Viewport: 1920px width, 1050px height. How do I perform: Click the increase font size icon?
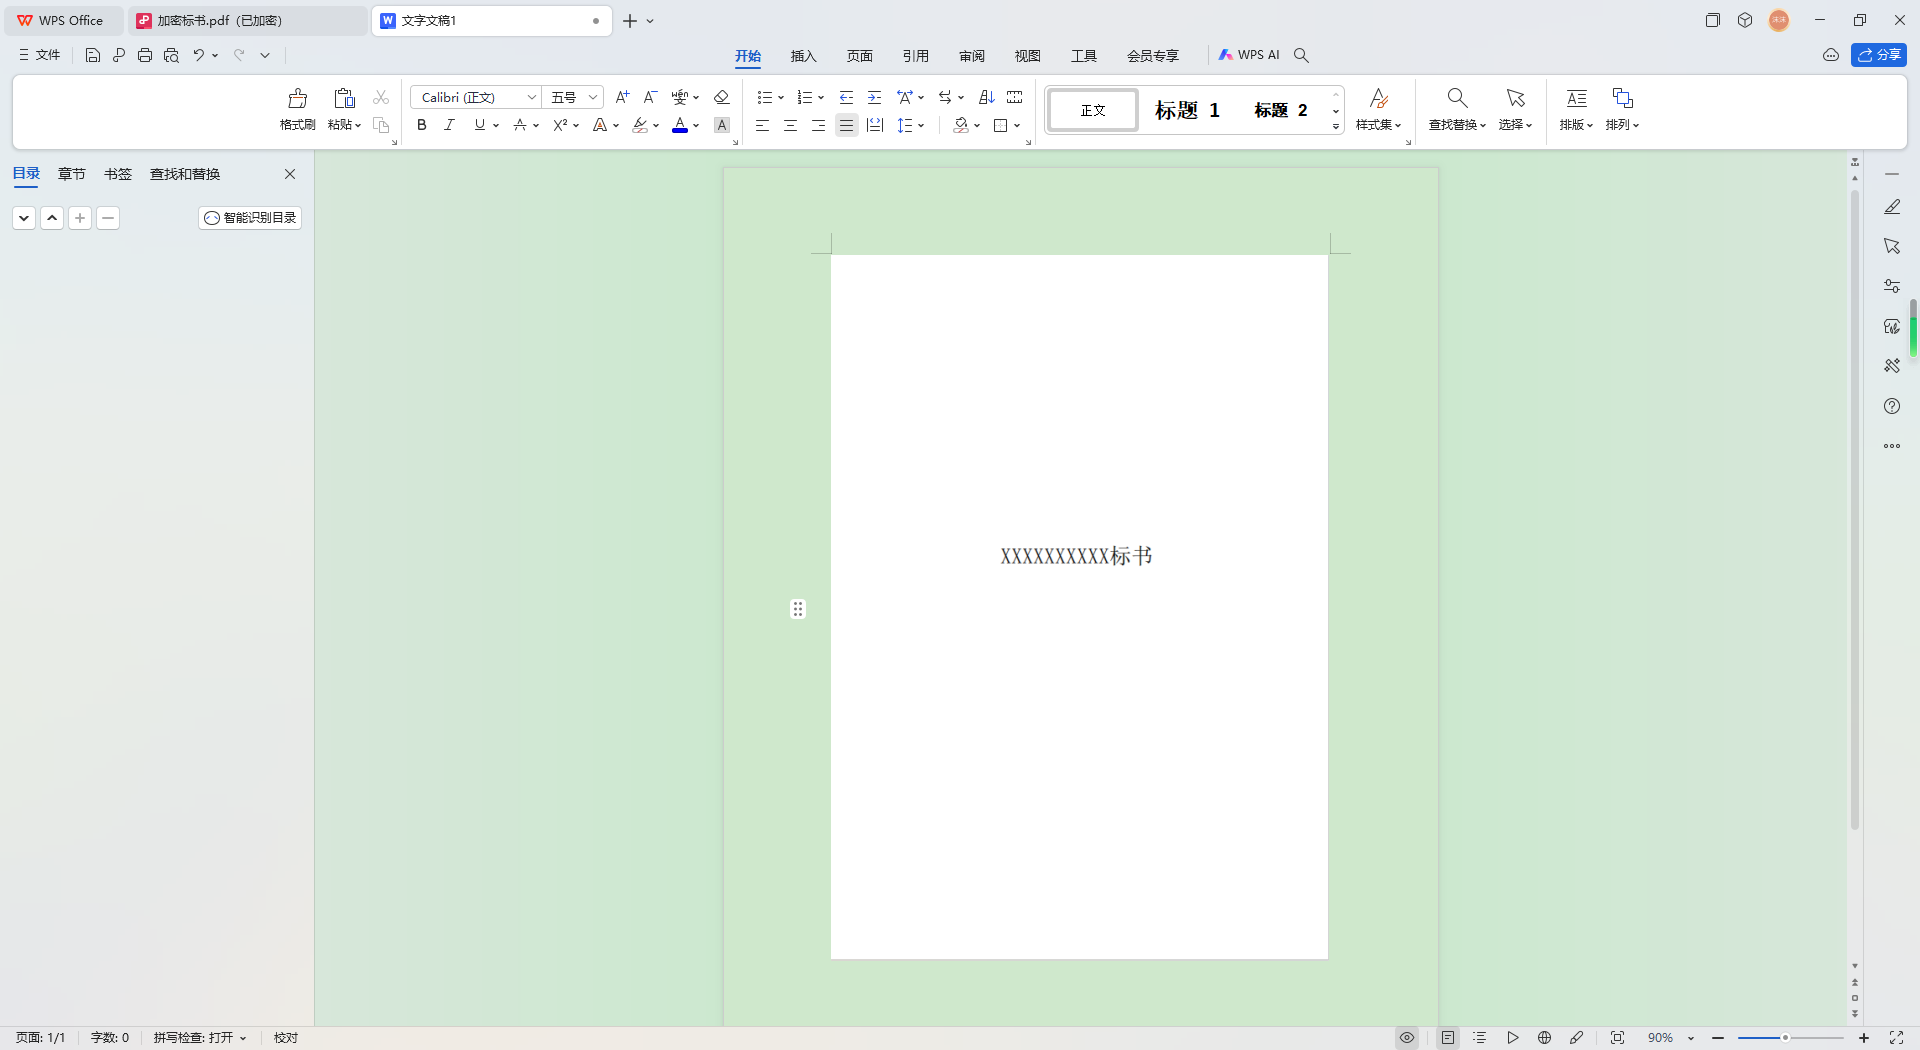click(x=622, y=97)
